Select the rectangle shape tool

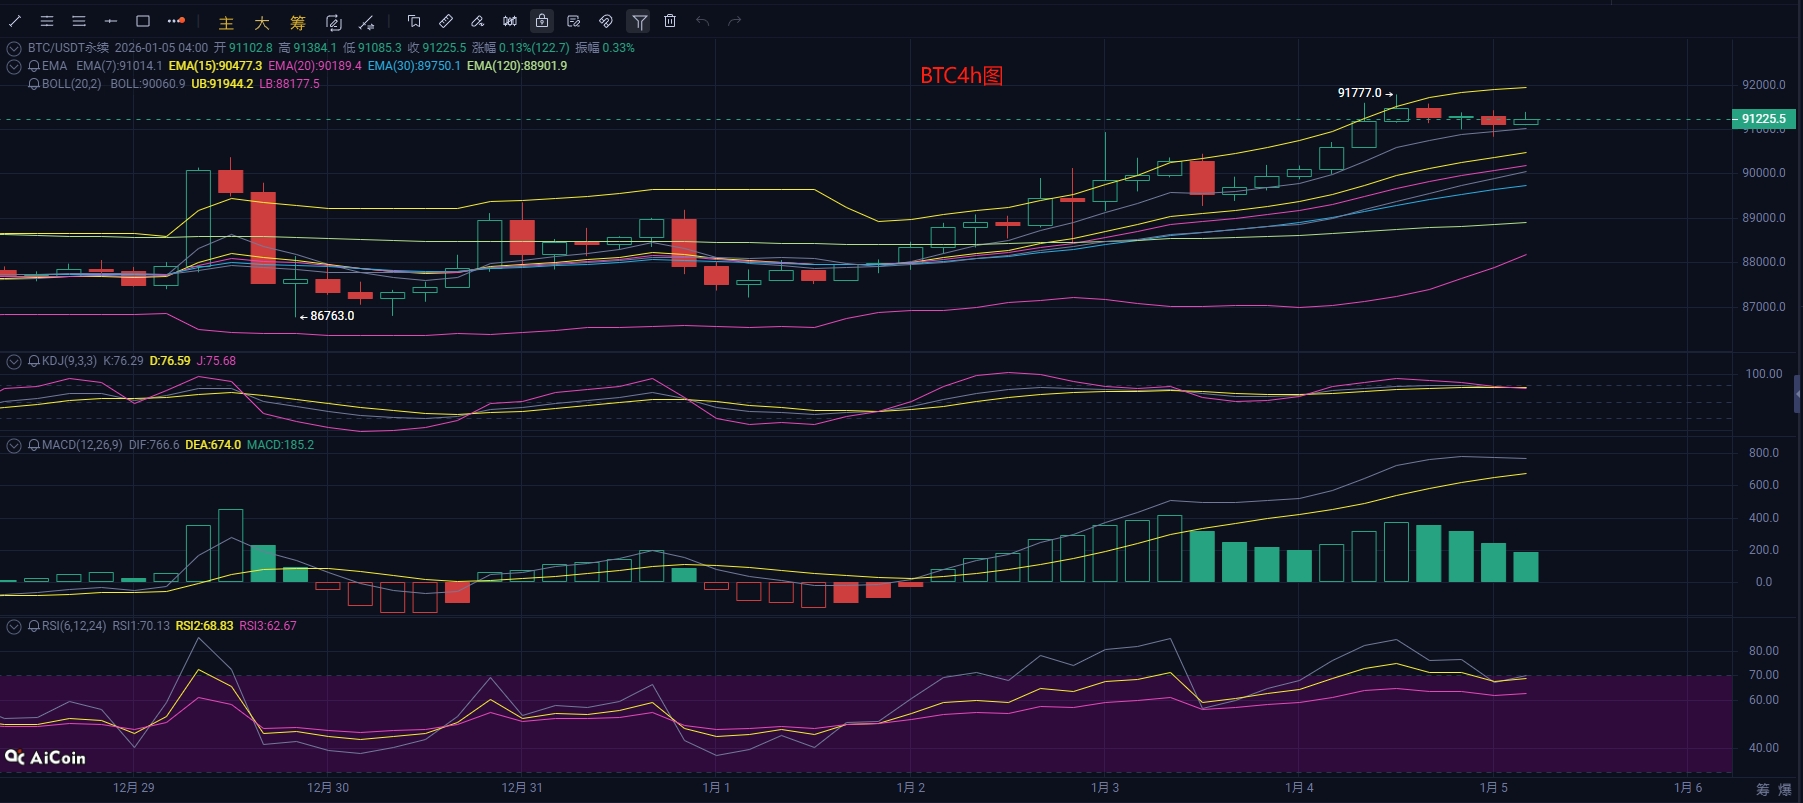click(143, 21)
